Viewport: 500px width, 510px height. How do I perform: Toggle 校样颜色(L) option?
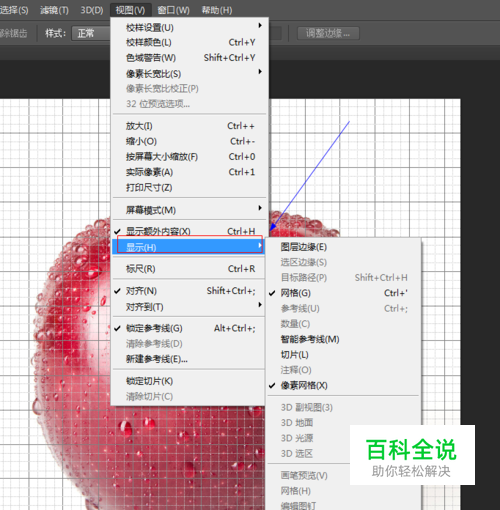click(189, 42)
